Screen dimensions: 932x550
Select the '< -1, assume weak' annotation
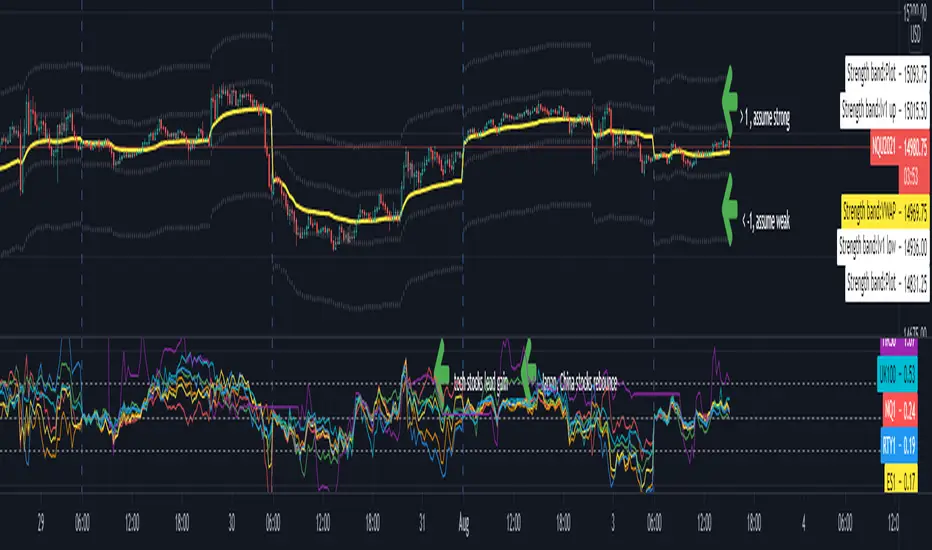(x=766, y=221)
